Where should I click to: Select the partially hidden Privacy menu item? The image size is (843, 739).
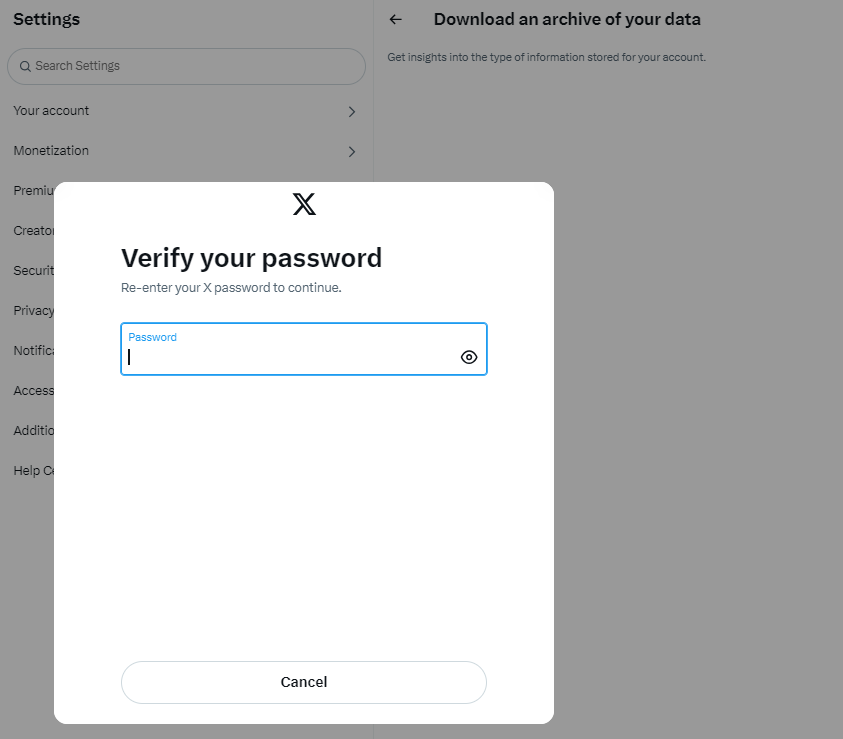click(x=33, y=311)
